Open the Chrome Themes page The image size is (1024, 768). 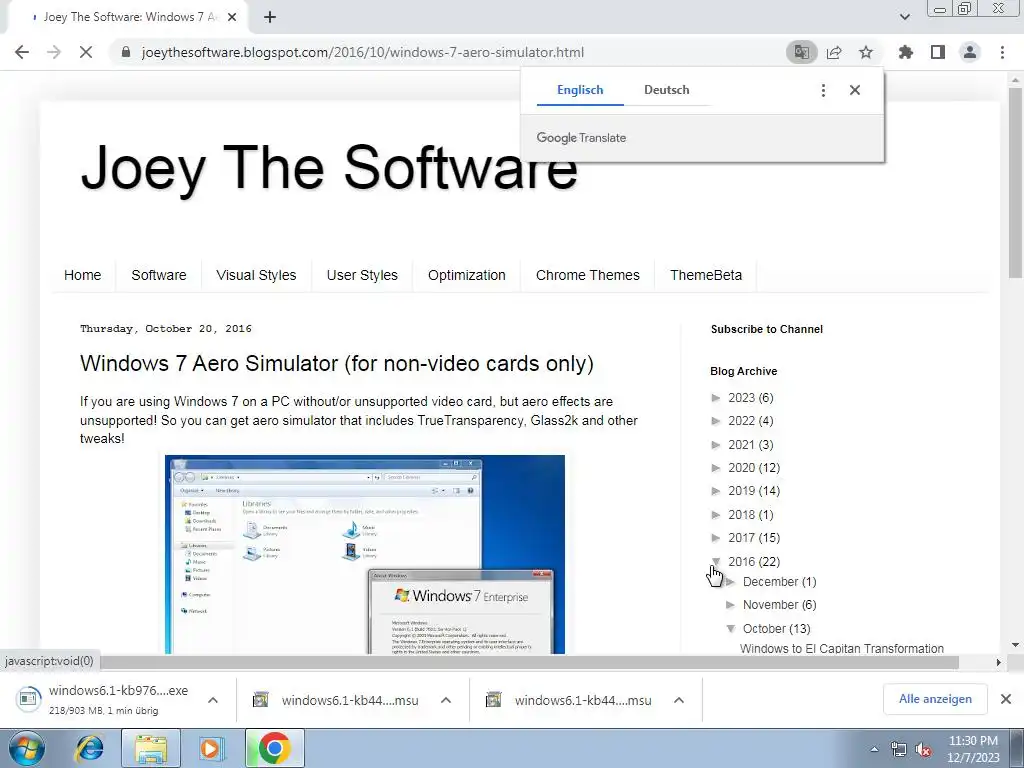588,275
